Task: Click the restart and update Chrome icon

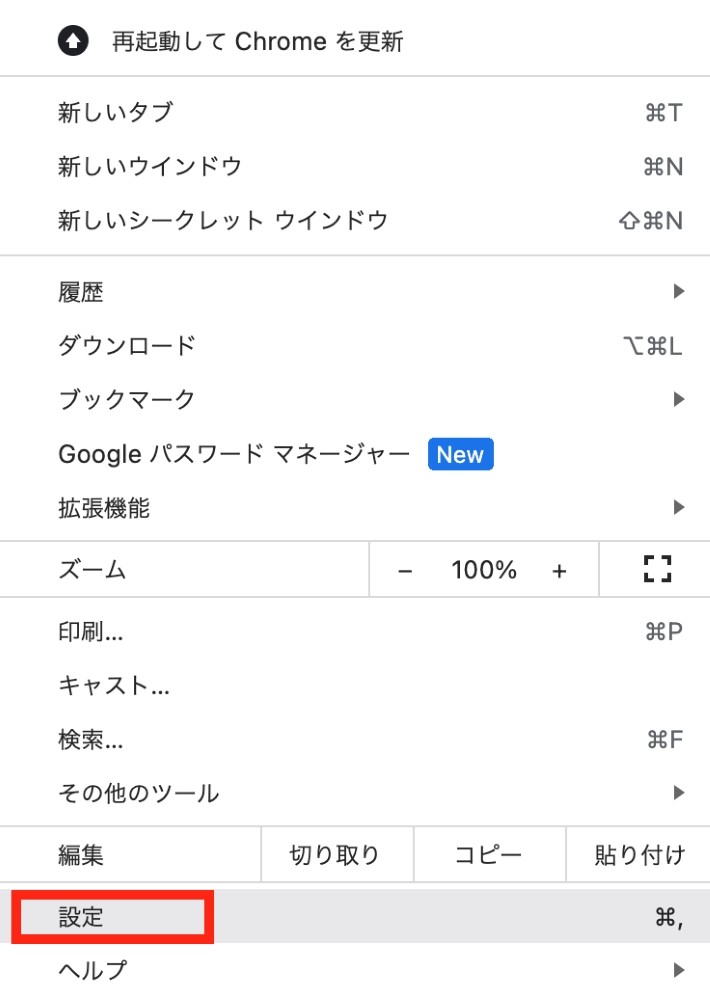Action: pyautogui.click(x=72, y=41)
